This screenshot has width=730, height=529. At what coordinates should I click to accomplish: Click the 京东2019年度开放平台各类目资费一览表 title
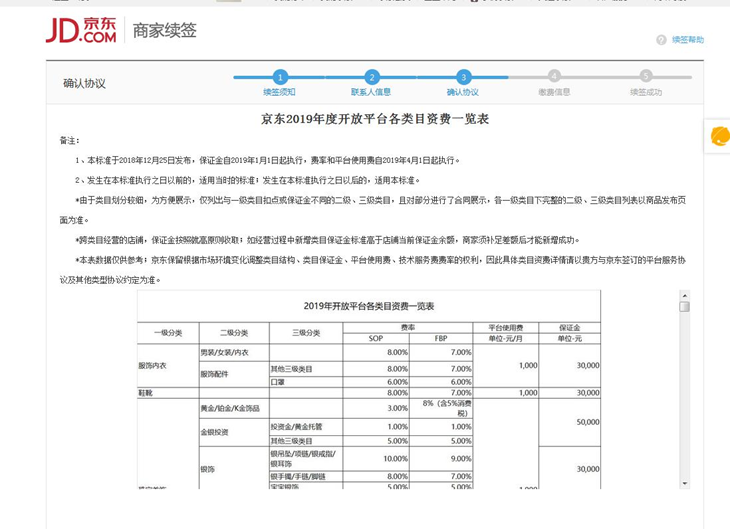pos(375,119)
